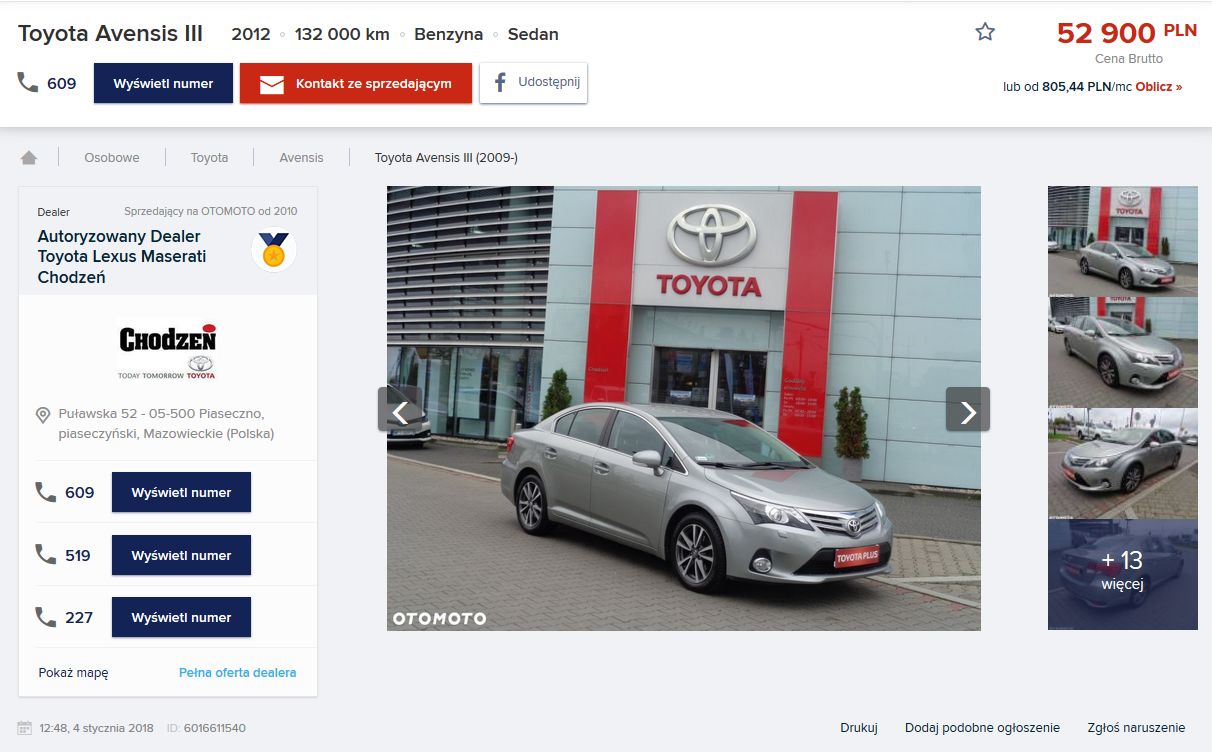Click the dealer gold medal badge
The height and width of the screenshot is (752, 1212).
click(x=273, y=250)
